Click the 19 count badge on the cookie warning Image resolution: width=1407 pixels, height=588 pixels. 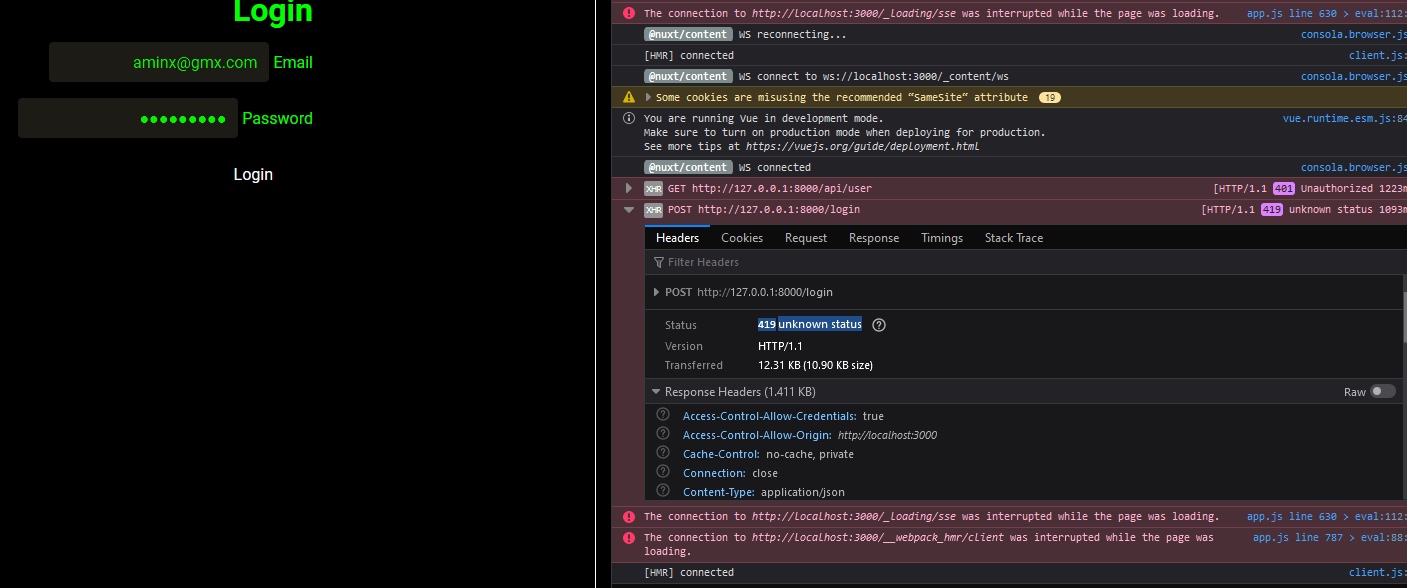[x=1049, y=97]
